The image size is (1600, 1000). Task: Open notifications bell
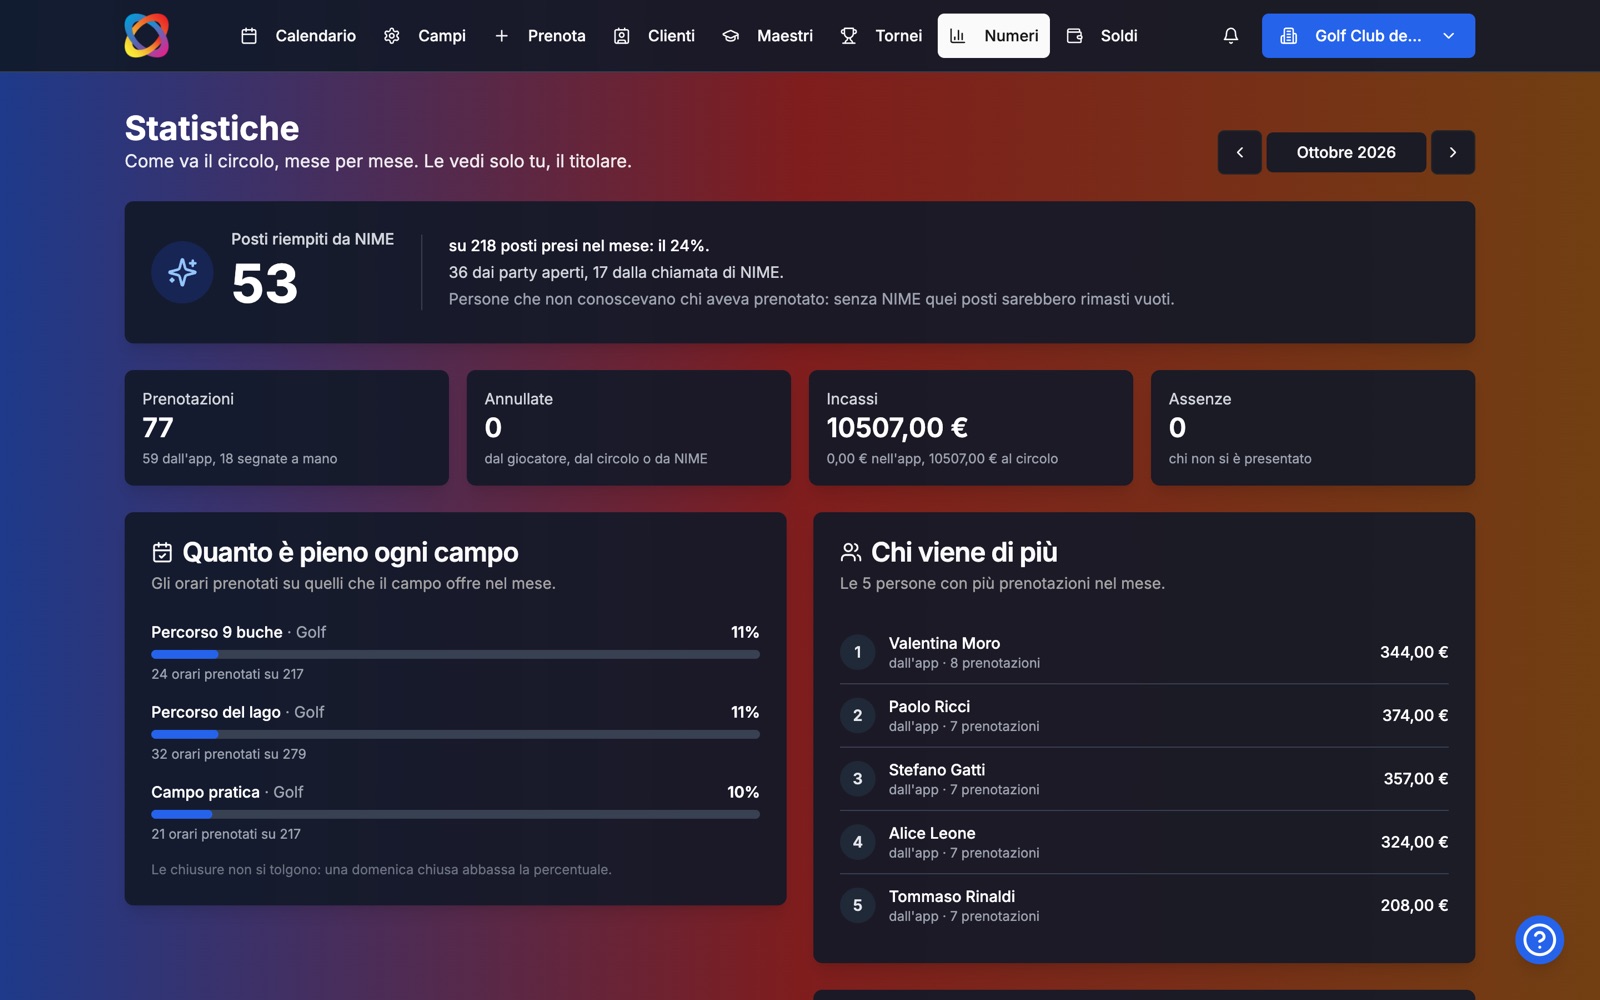pyautogui.click(x=1231, y=36)
